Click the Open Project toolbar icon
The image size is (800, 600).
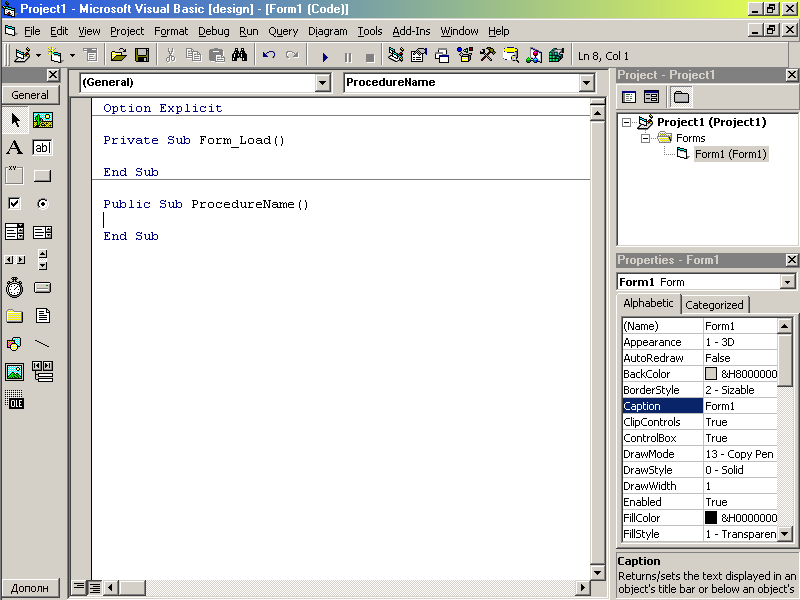(118, 55)
